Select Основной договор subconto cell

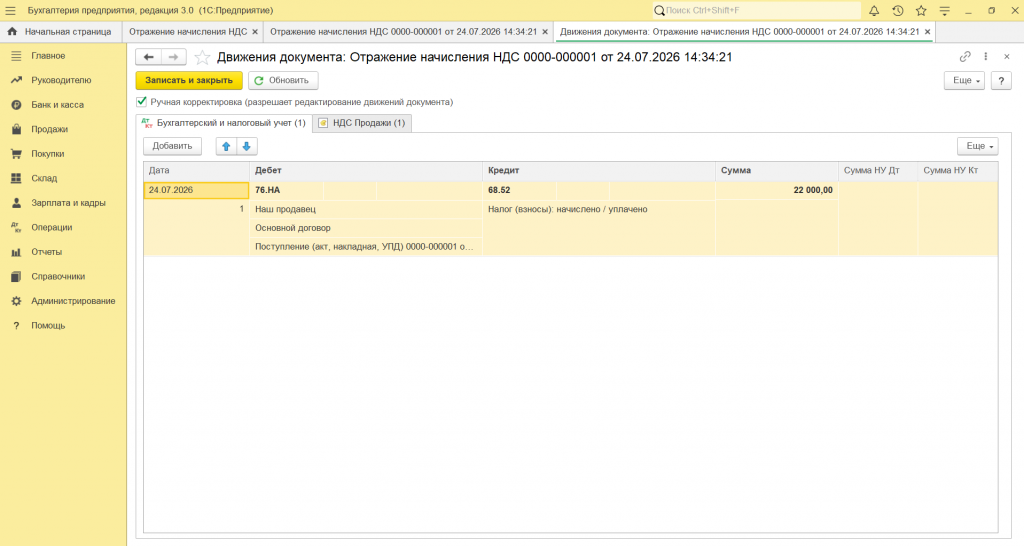point(366,228)
